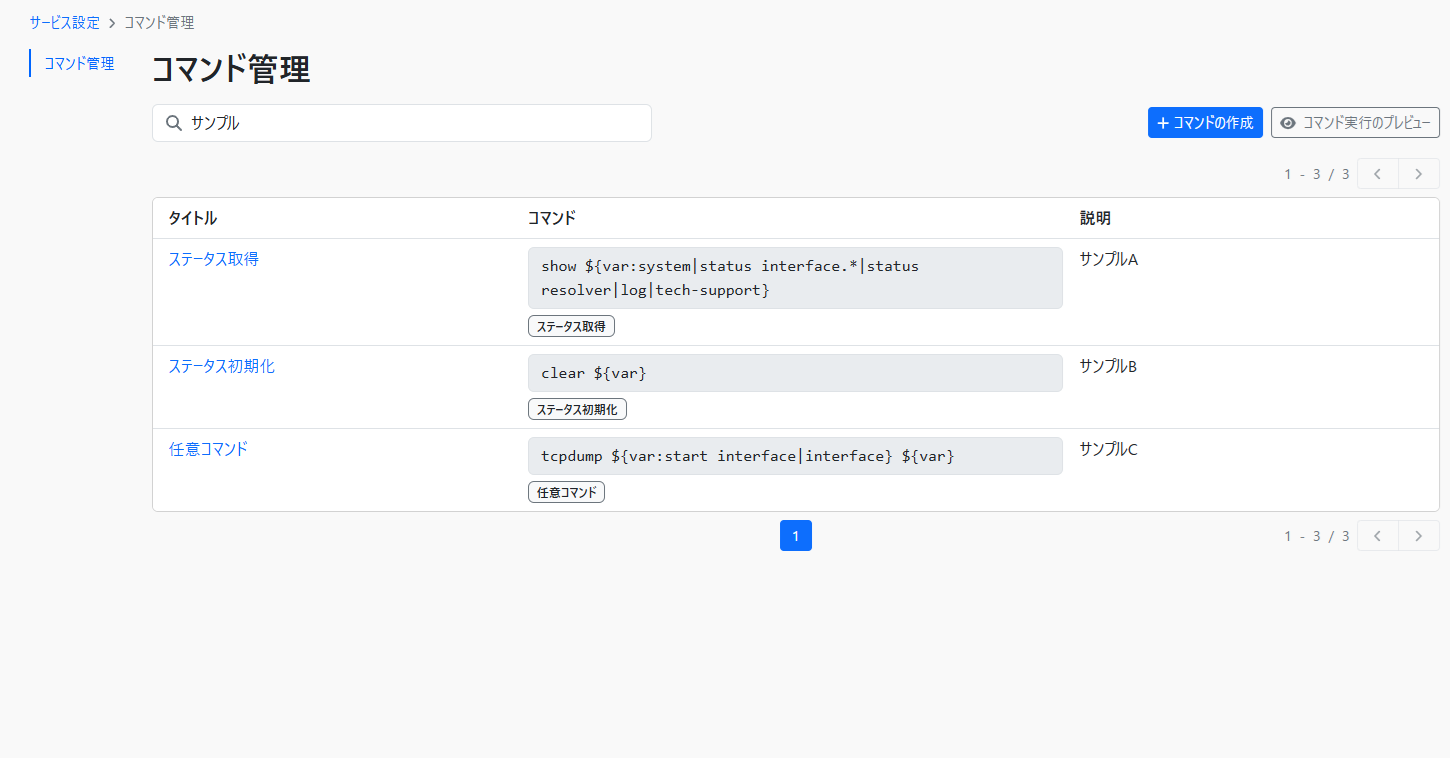Image resolution: width=1450 pixels, height=758 pixels.
Task: Go to previous page using top chevron
Action: [1377, 174]
